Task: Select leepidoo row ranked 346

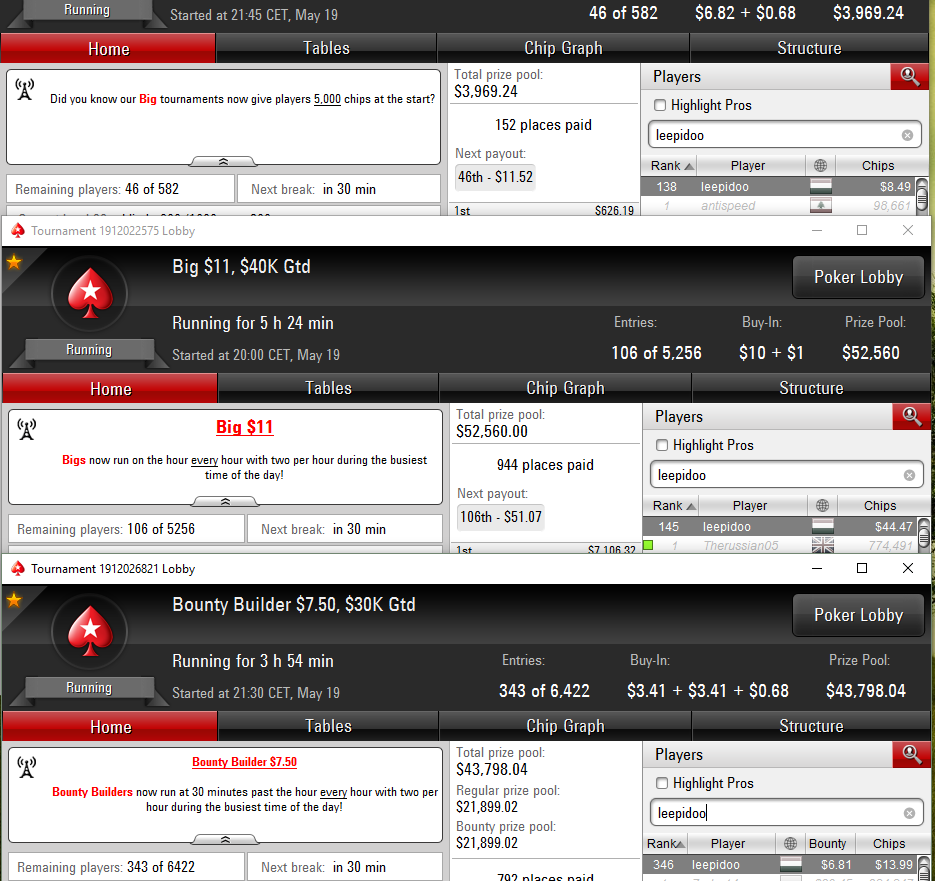Action: click(780, 864)
